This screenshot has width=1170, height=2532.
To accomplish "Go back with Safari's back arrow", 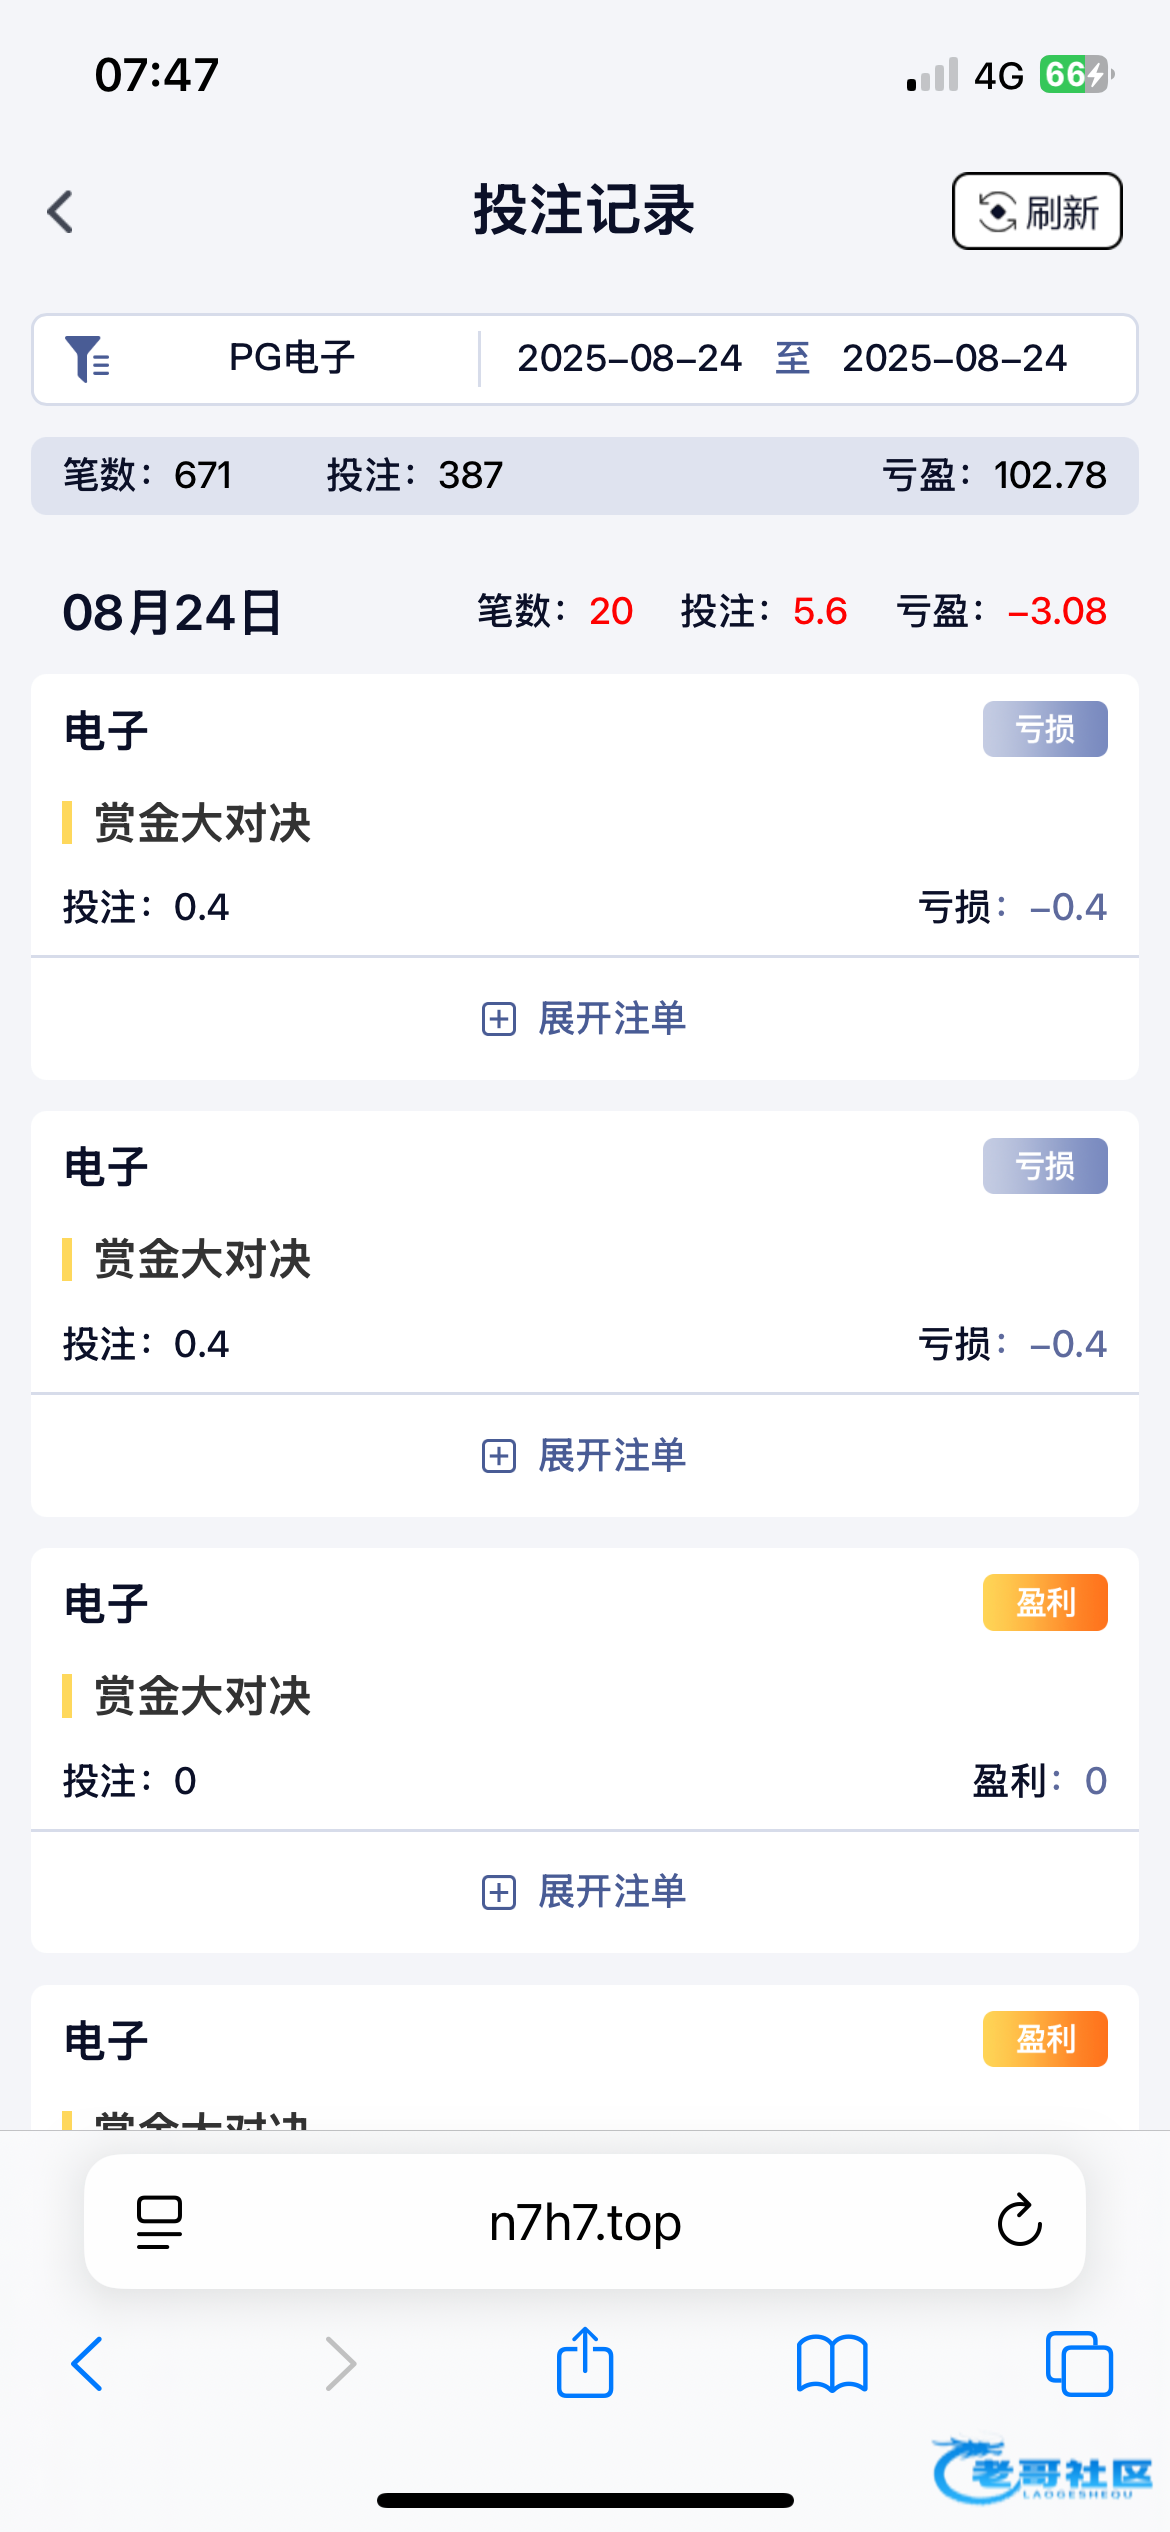I will click(x=88, y=2364).
